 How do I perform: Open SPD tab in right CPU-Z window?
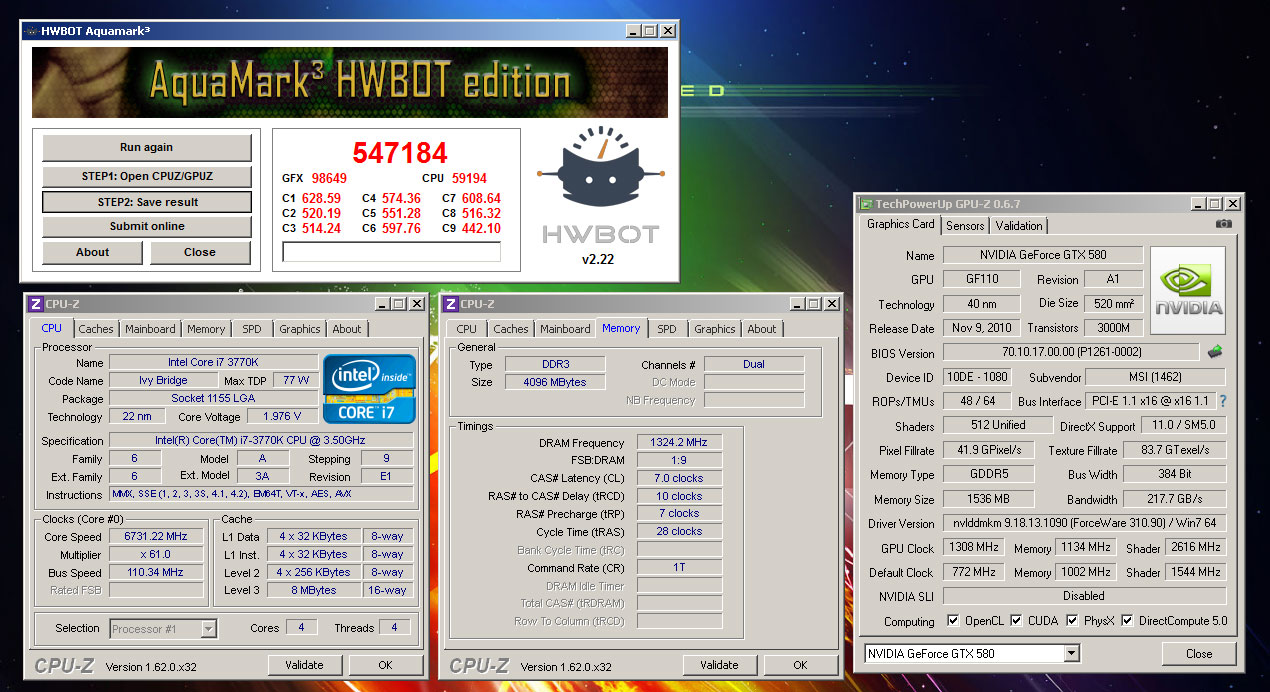[x=667, y=329]
